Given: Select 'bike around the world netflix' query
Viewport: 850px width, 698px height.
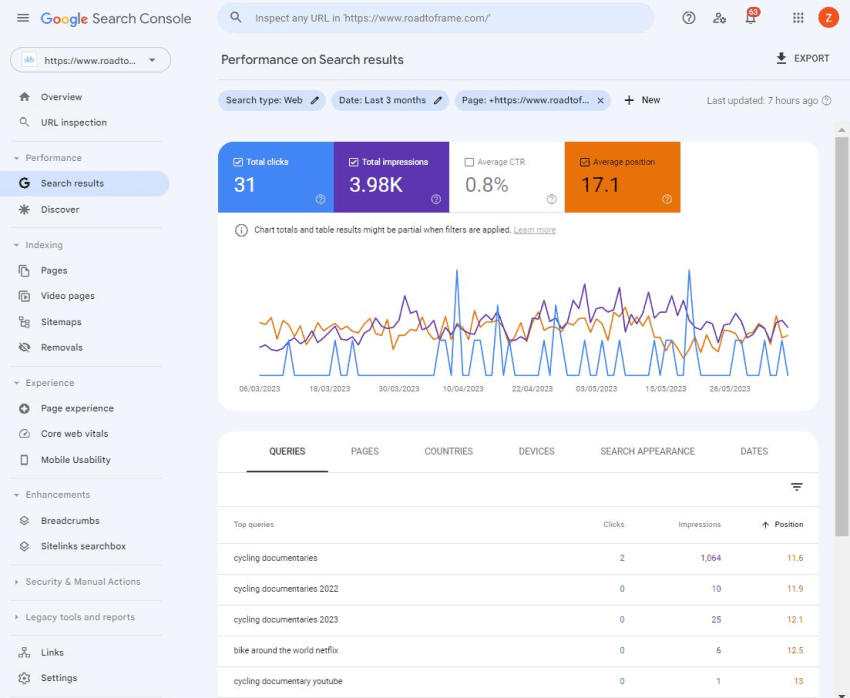Looking at the screenshot, I should click(x=518, y=651).
